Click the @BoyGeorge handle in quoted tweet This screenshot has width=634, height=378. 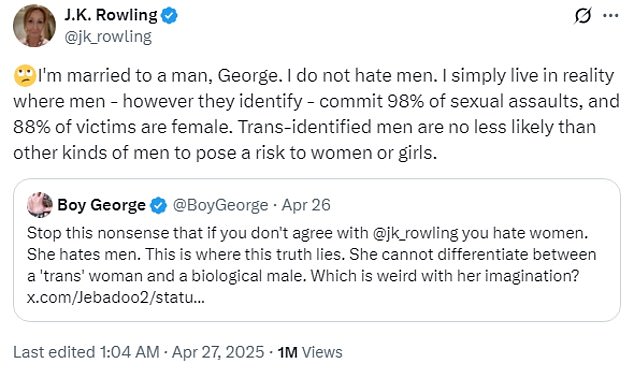(x=220, y=205)
